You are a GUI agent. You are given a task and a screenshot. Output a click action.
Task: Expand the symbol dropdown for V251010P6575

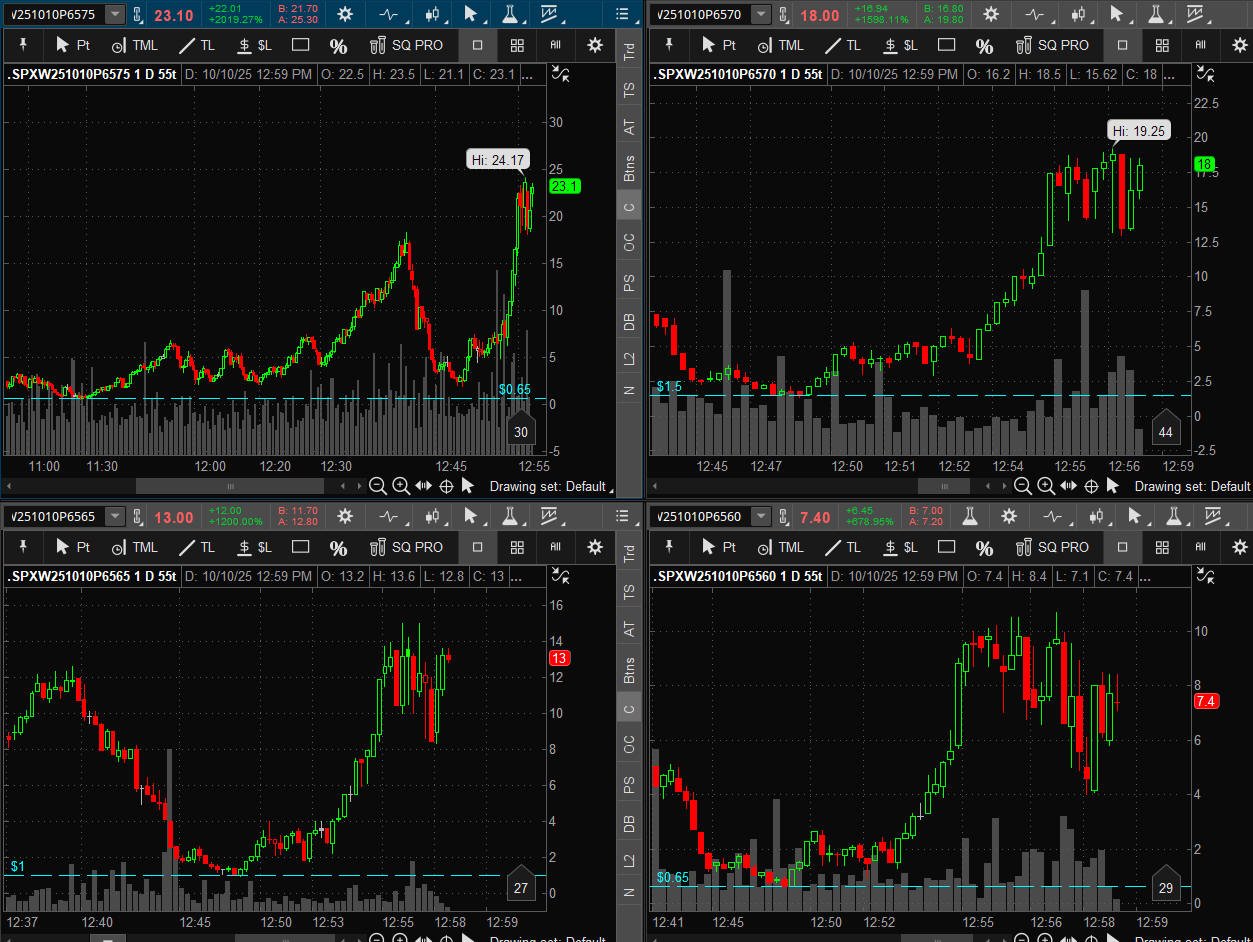coord(116,14)
